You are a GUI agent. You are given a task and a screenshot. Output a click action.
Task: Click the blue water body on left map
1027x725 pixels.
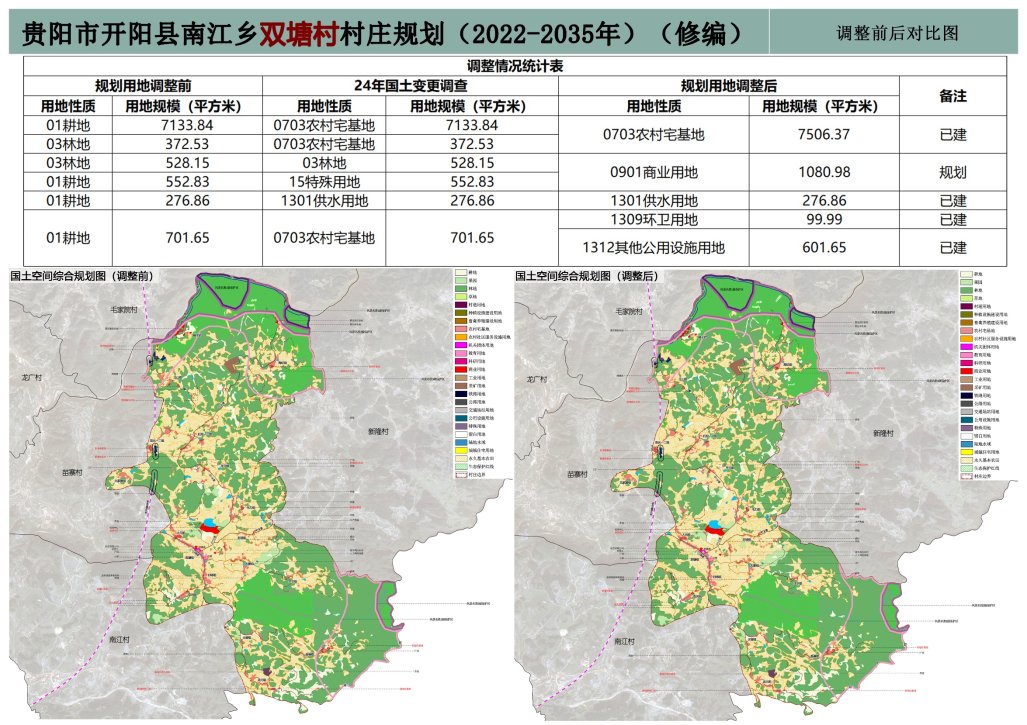click(x=210, y=523)
